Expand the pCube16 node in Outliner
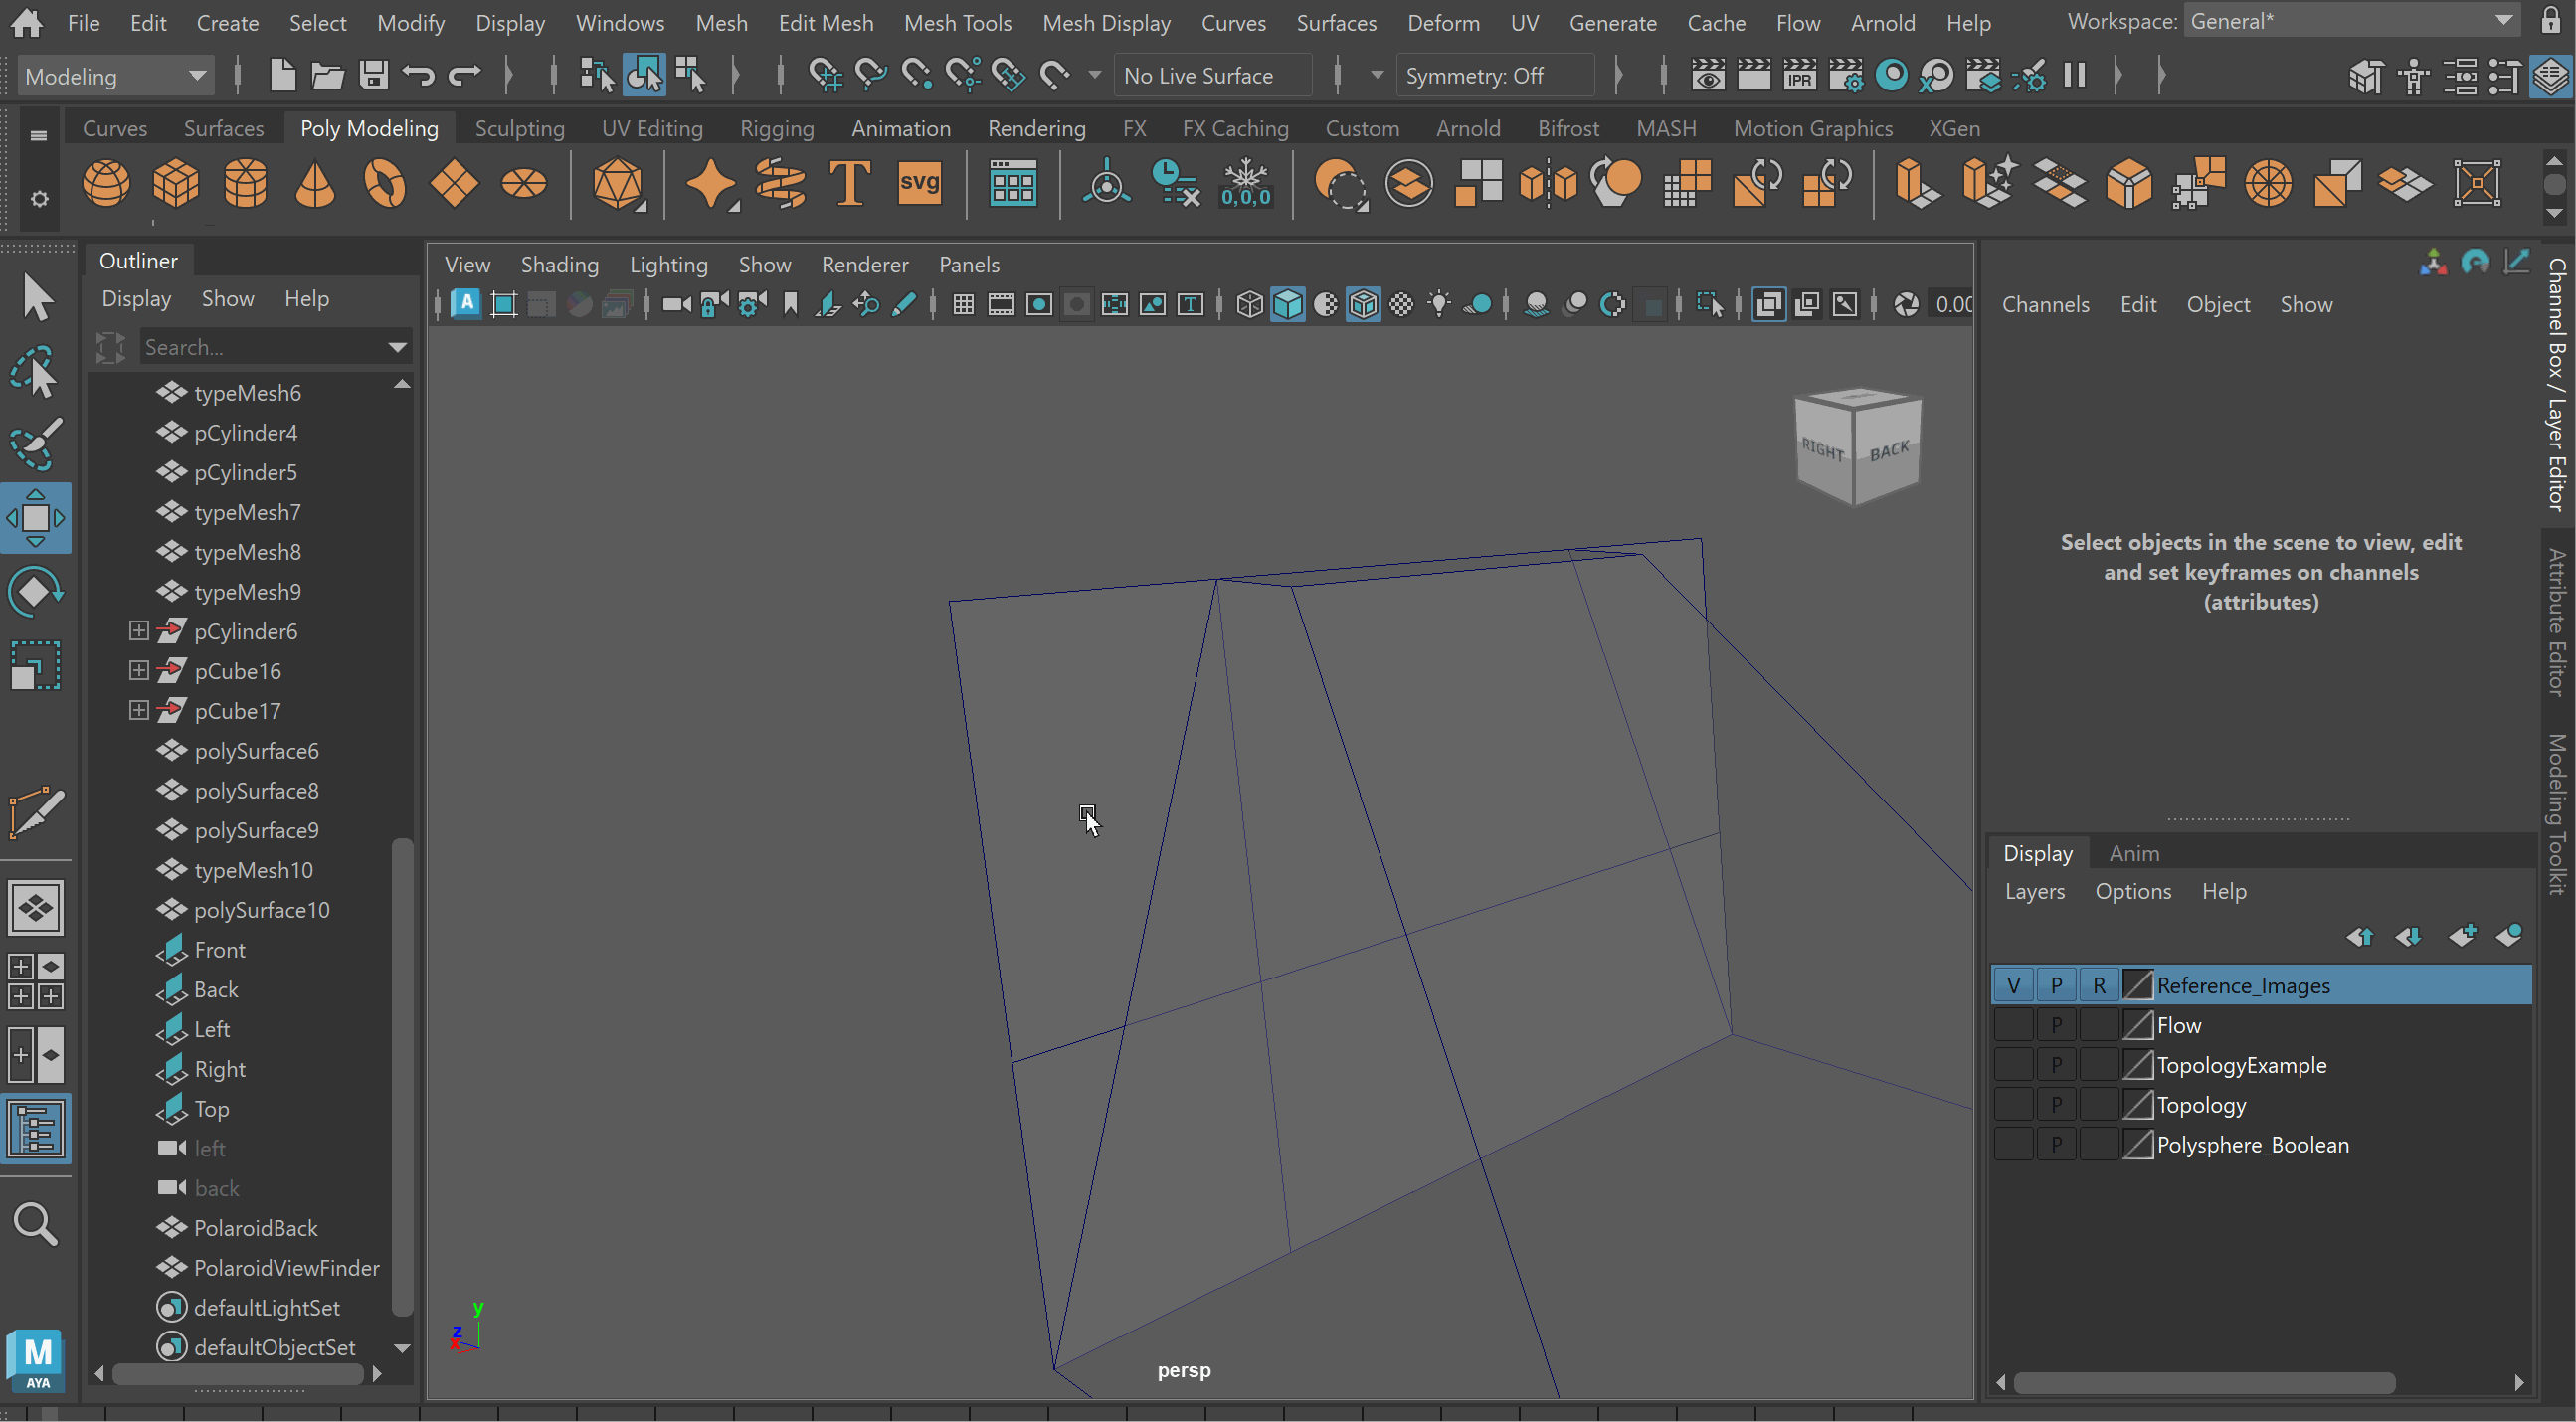This screenshot has width=2576, height=1422. (139, 671)
